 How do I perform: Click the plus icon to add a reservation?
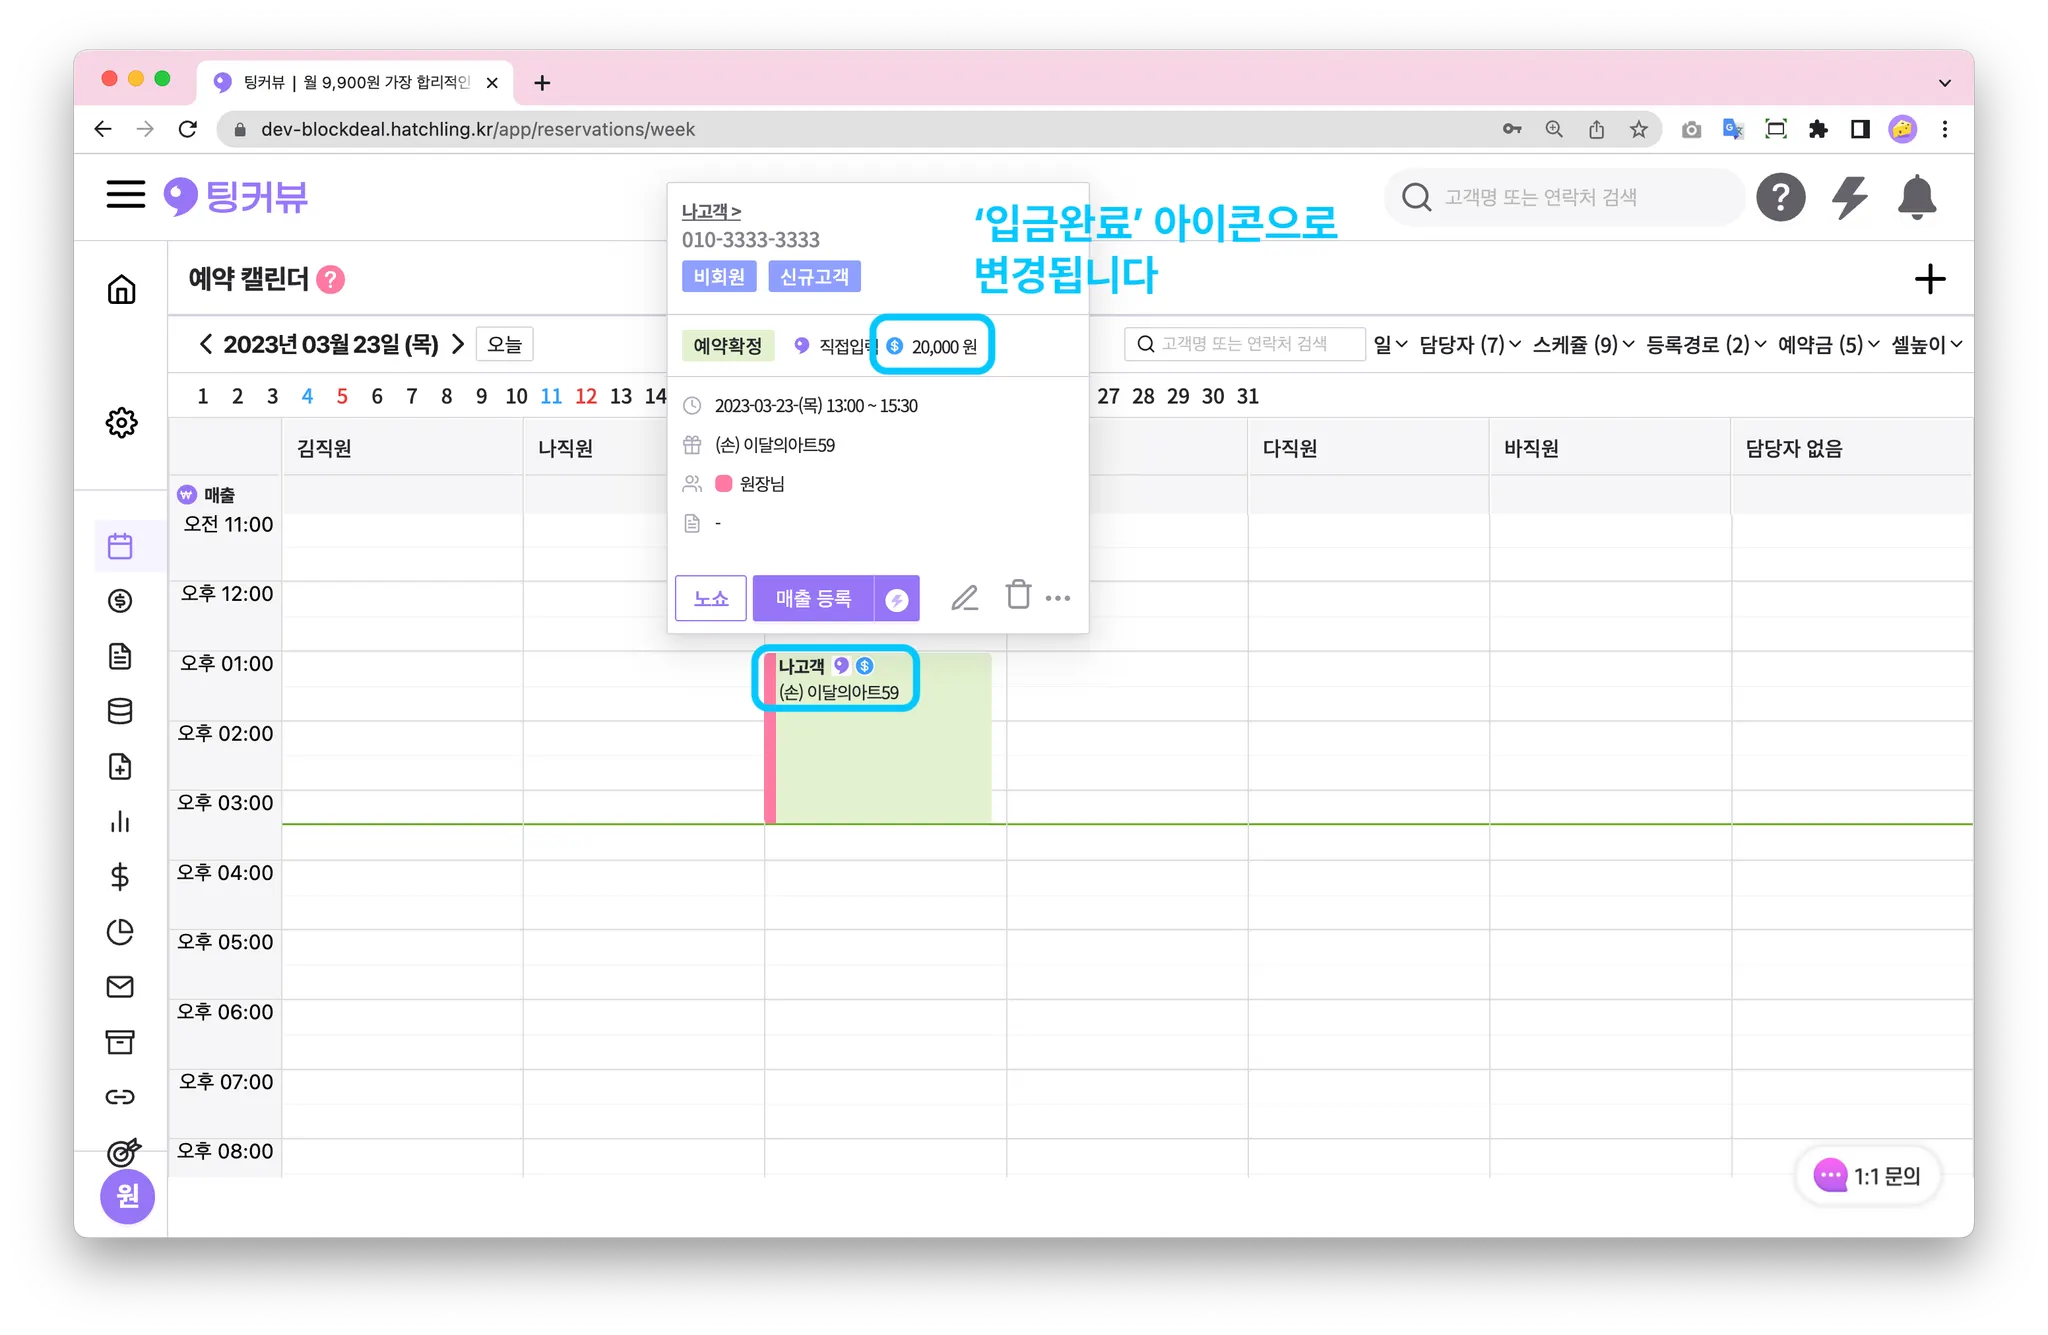click(1930, 279)
